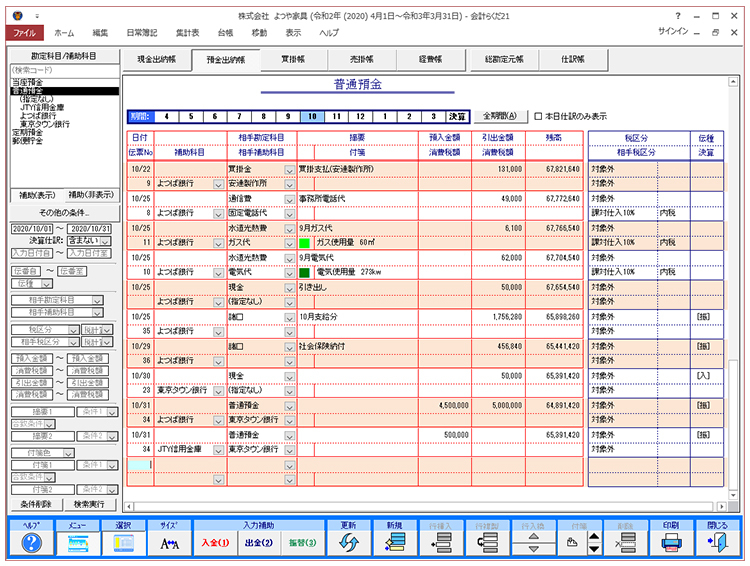This screenshot has width=750, height=566.
Task: Click the 選択 (Select) icon in bottom toolbar
Action: click(x=123, y=543)
